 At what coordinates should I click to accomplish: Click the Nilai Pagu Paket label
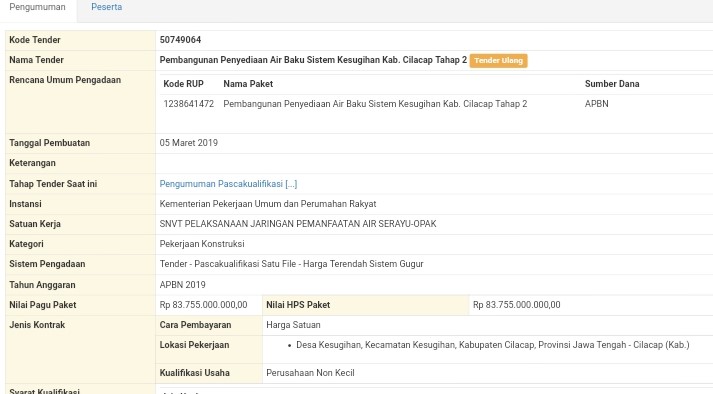[x=43, y=305]
